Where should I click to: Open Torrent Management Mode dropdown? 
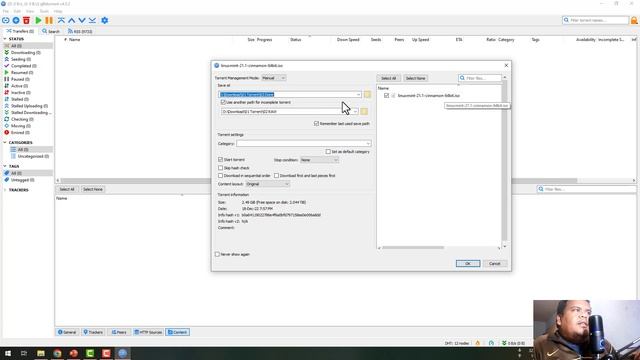273,78
